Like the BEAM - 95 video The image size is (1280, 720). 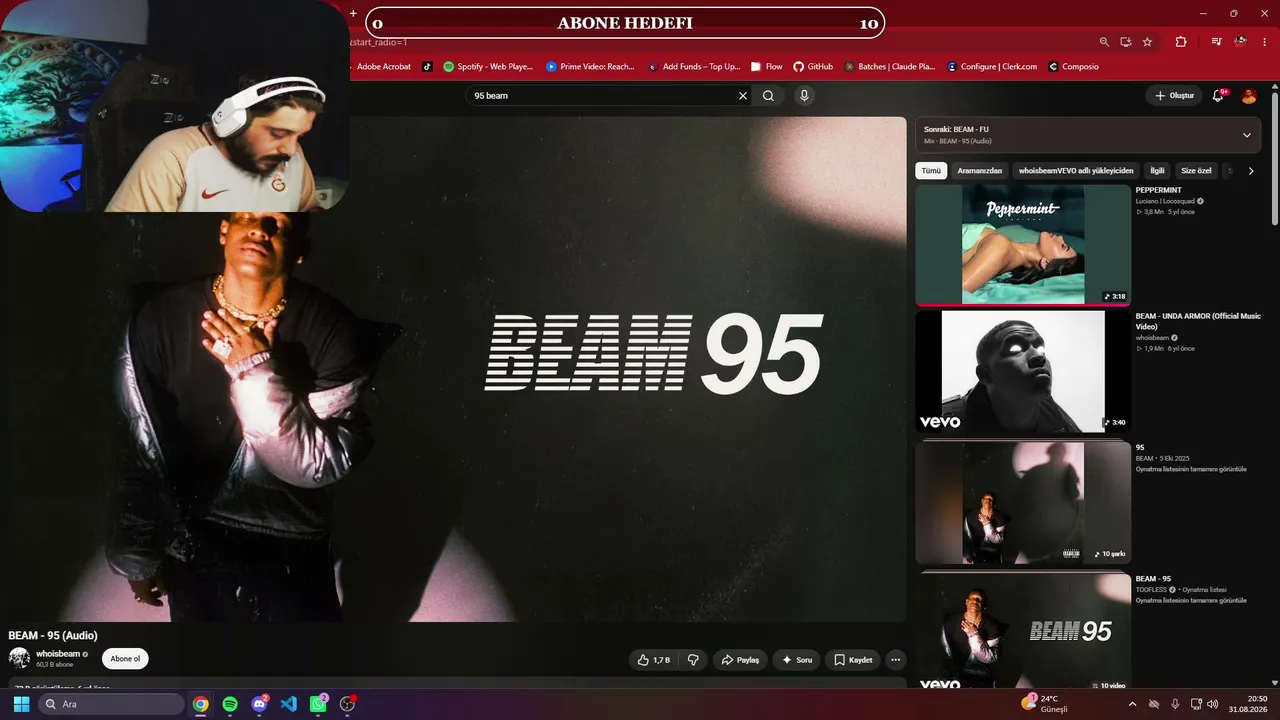tap(655, 660)
